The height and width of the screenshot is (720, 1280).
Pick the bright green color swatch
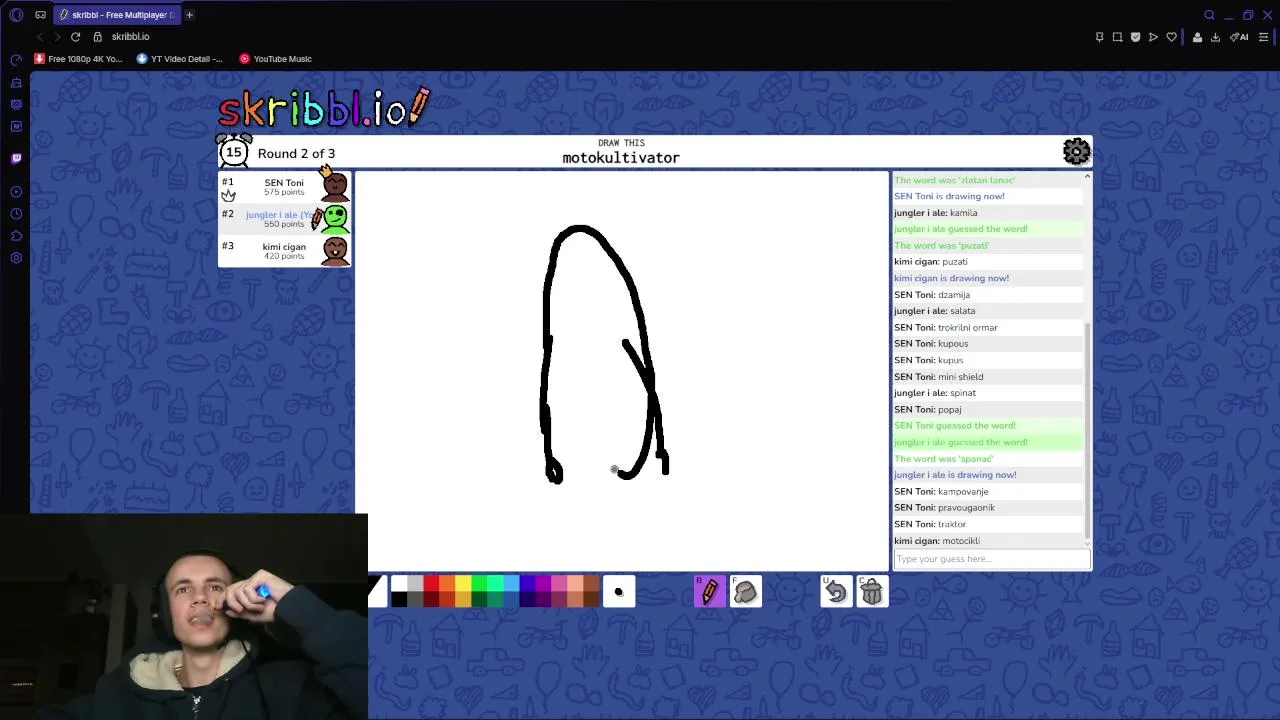479,583
